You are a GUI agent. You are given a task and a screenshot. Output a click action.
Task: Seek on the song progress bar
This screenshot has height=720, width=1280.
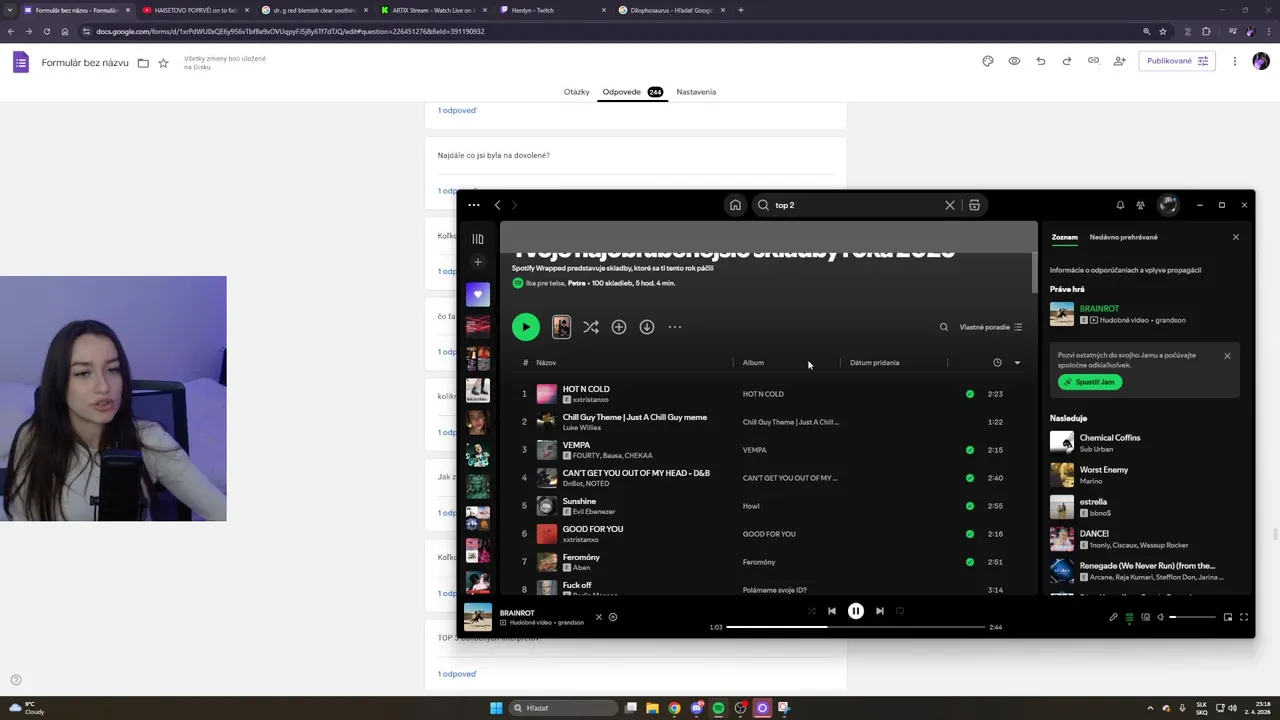point(856,627)
